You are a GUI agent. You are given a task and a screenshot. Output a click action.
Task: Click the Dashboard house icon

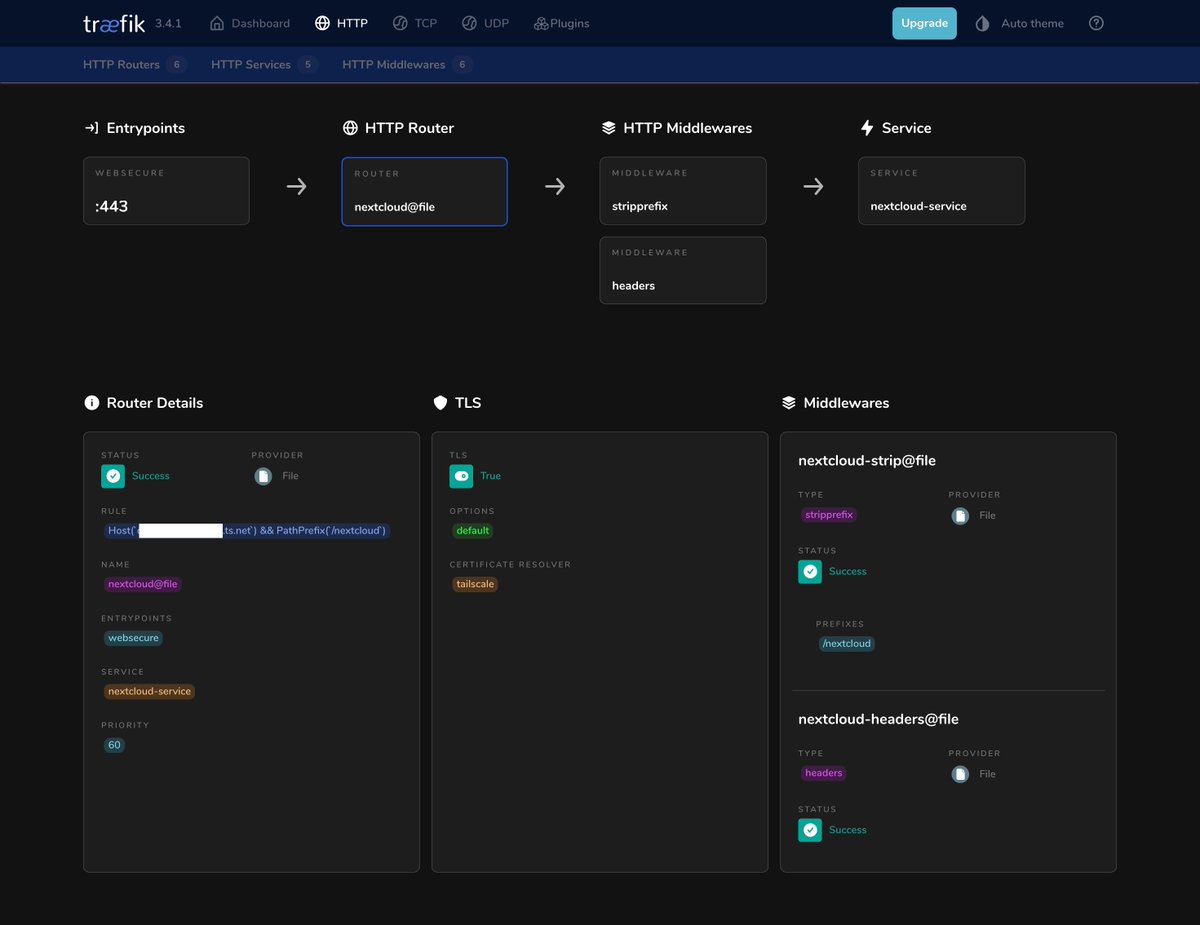[217, 23]
